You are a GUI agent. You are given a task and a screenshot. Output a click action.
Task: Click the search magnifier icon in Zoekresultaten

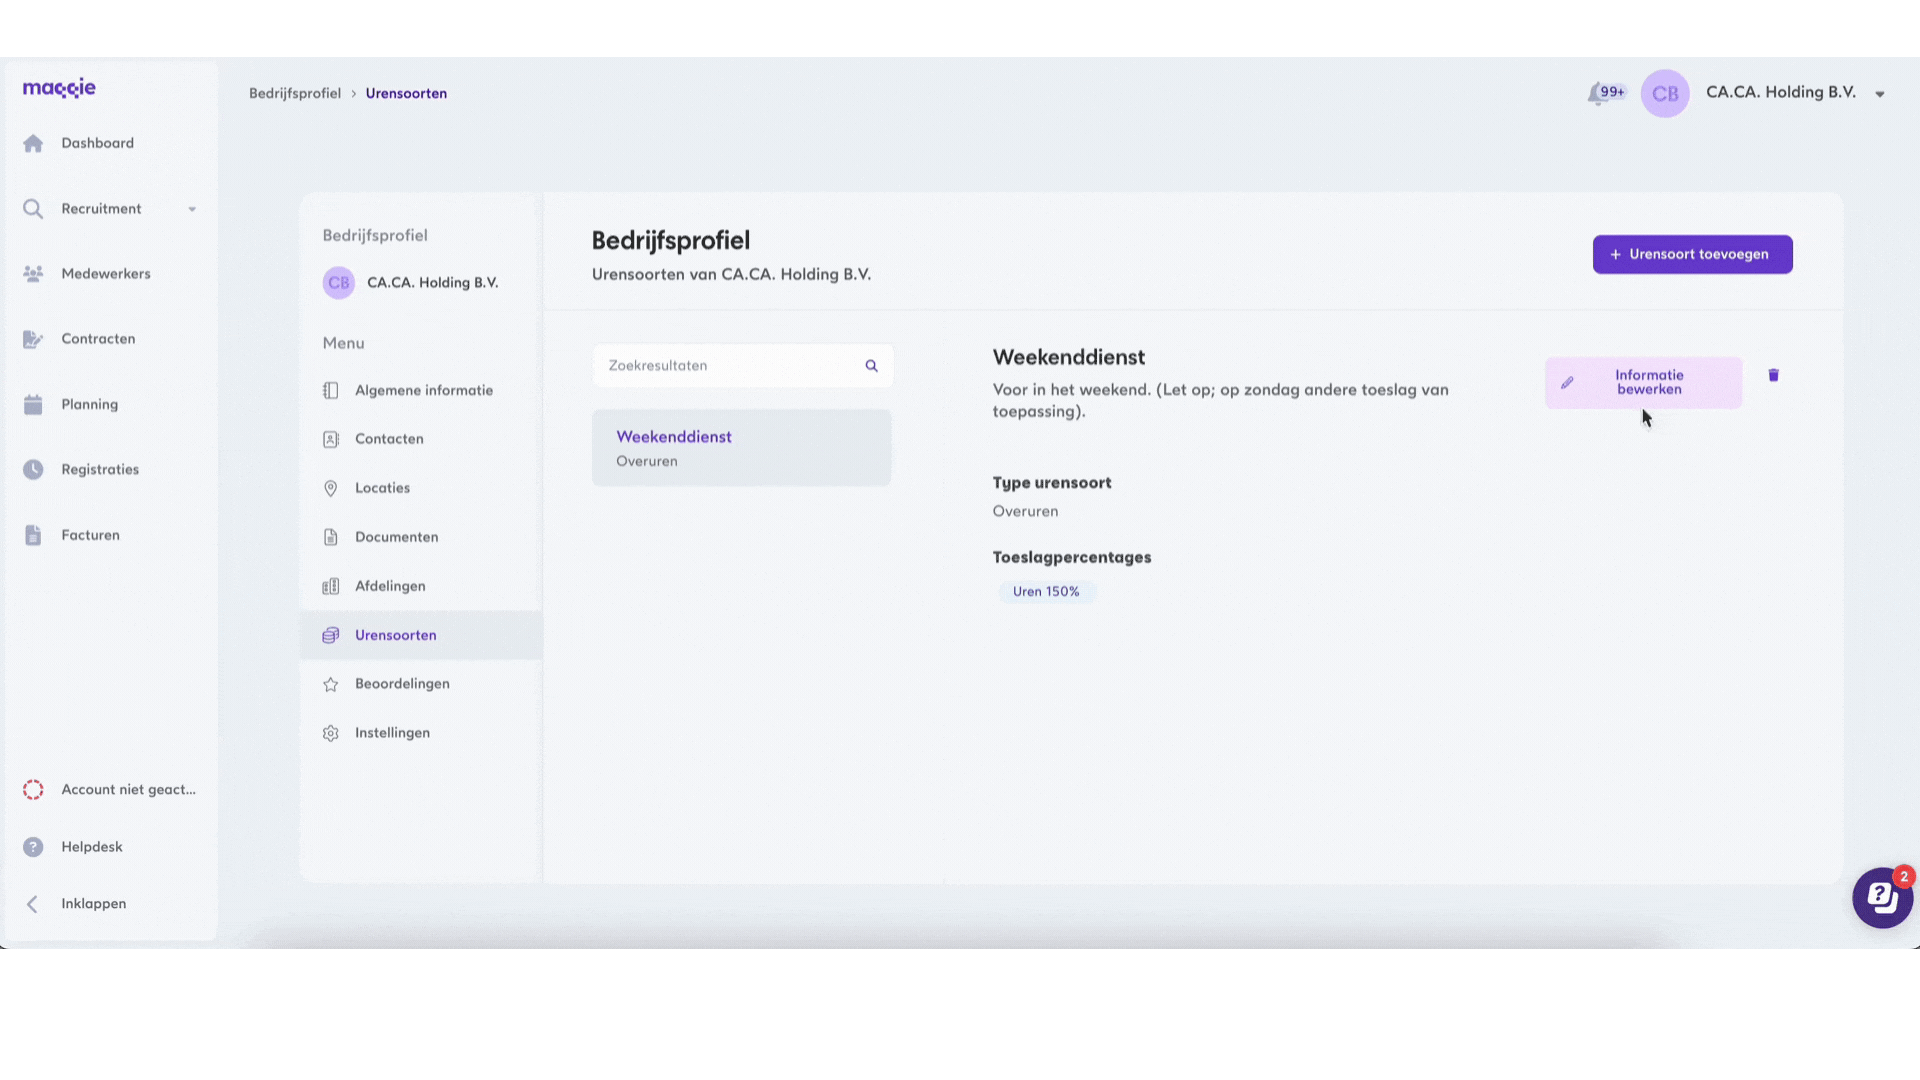click(x=871, y=366)
